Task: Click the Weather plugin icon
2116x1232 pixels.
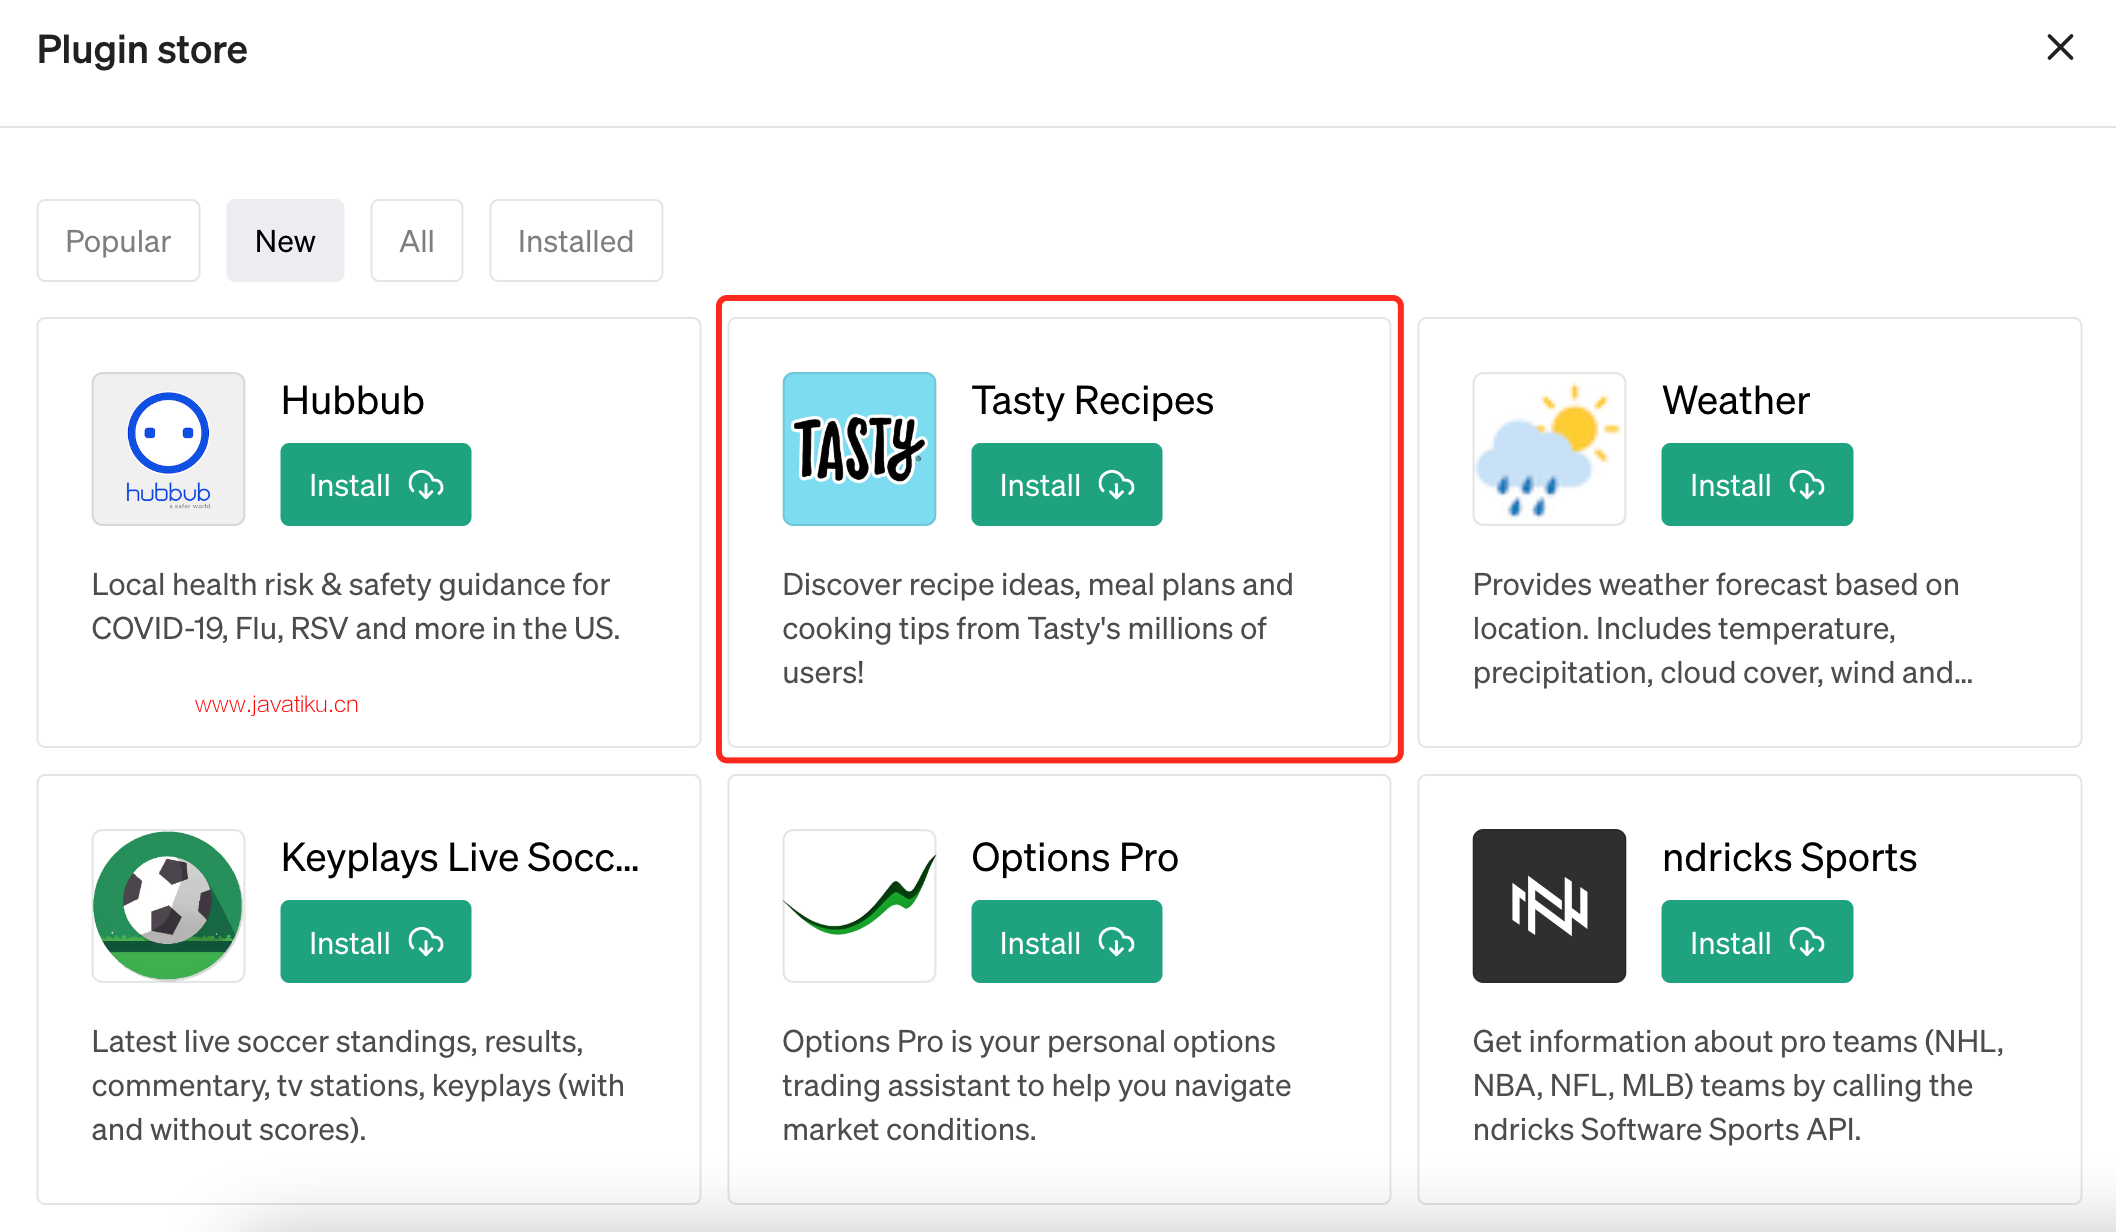Action: tap(1549, 449)
